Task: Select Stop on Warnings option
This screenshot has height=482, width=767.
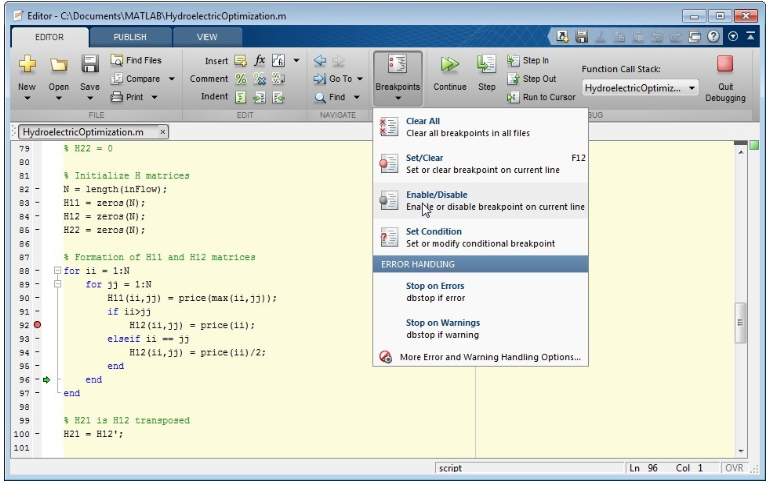Action: point(480,329)
